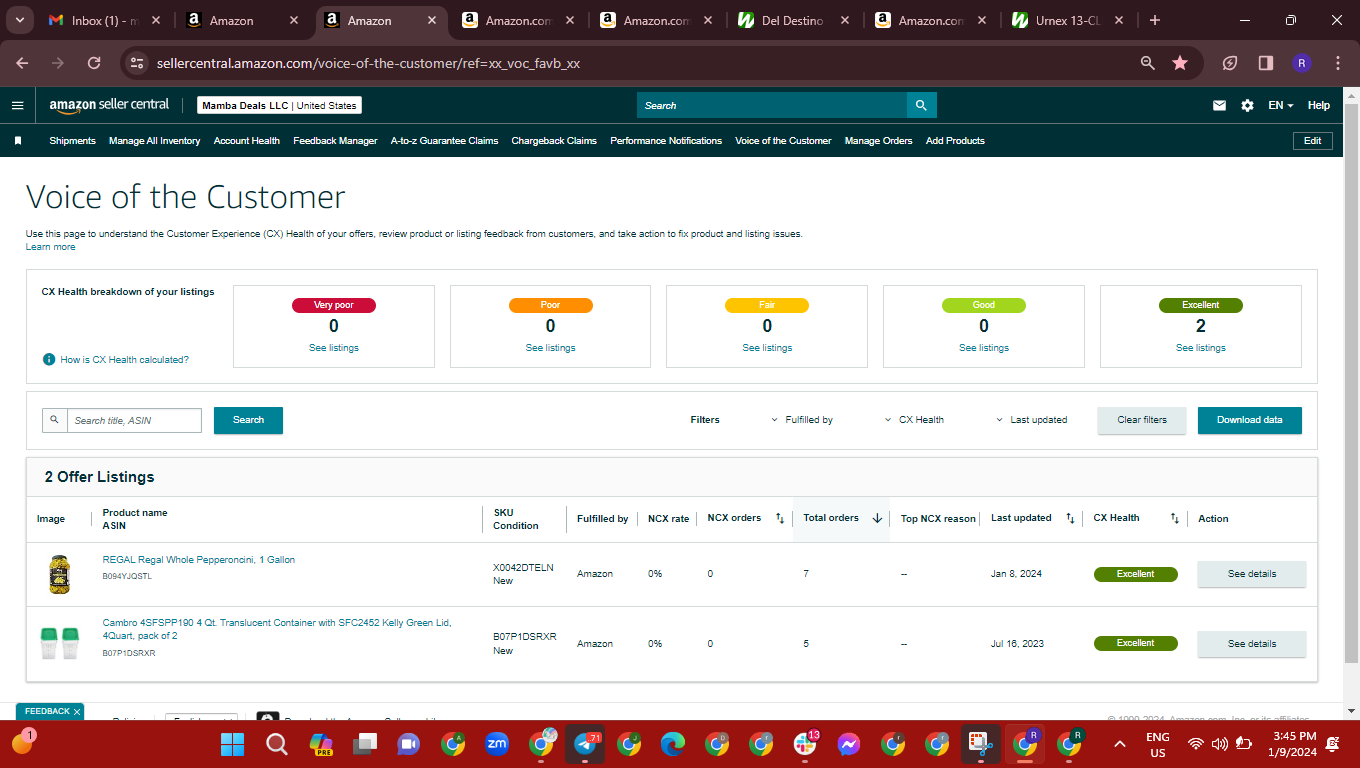The height and width of the screenshot is (768, 1360).
Task: Open A-to-z Guarantee Claims
Action: pos(444,141)
